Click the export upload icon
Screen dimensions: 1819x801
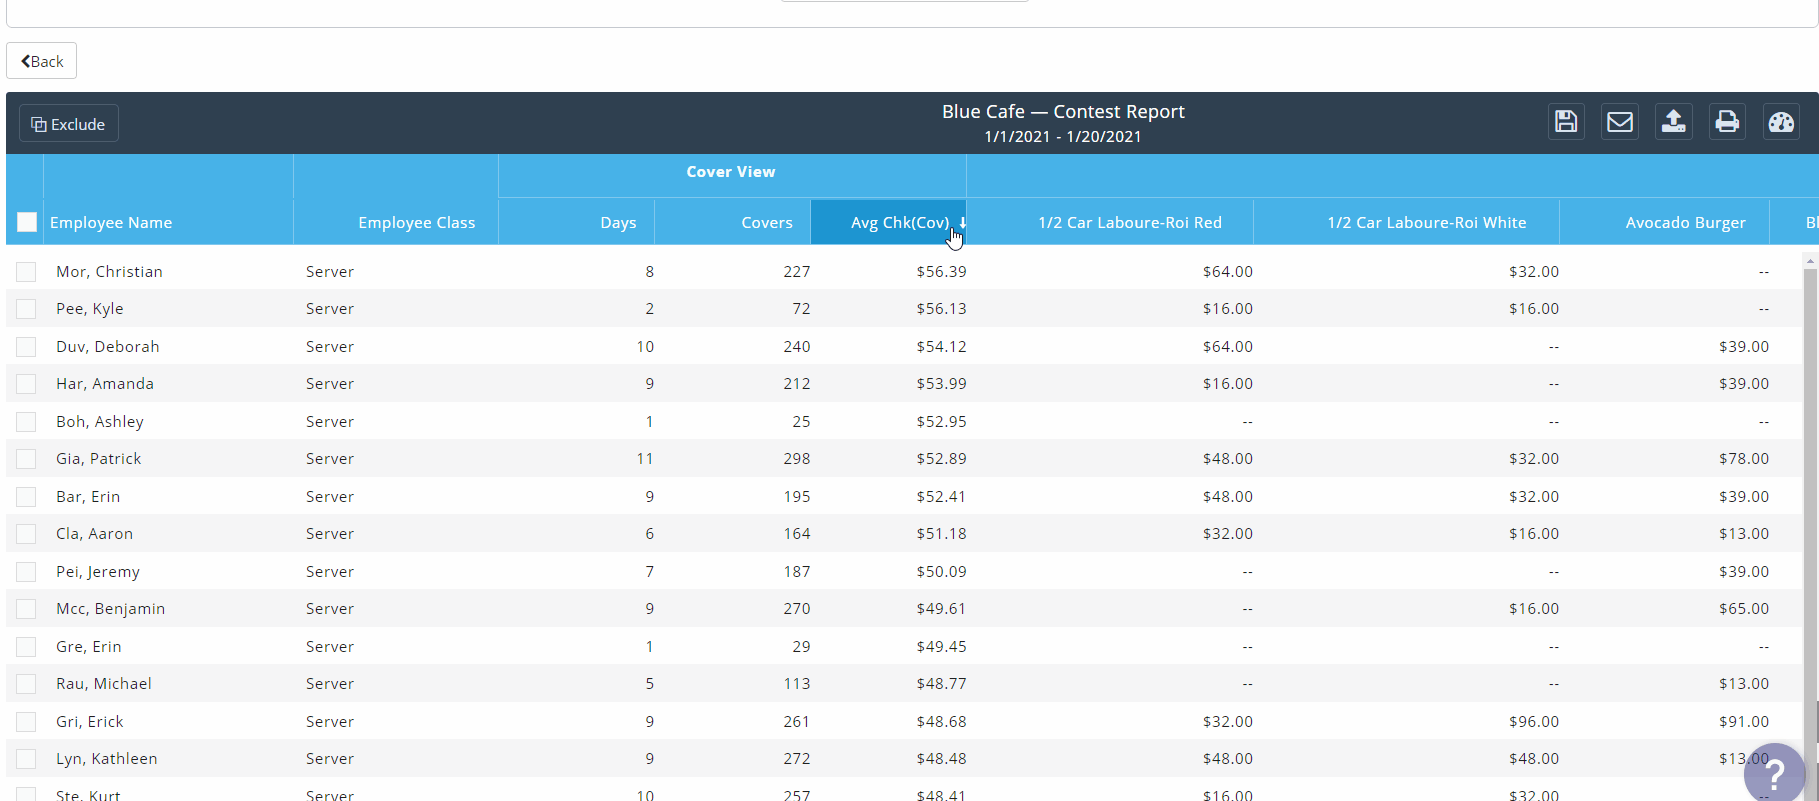tap(1673, 122)
